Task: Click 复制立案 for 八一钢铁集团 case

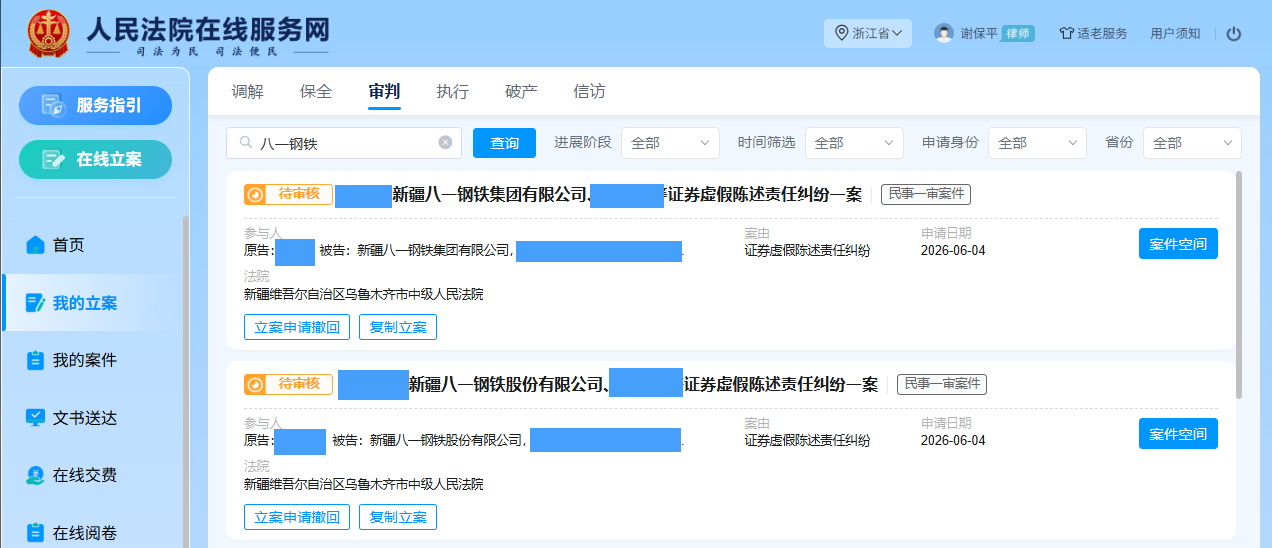Action: [398, 327]
